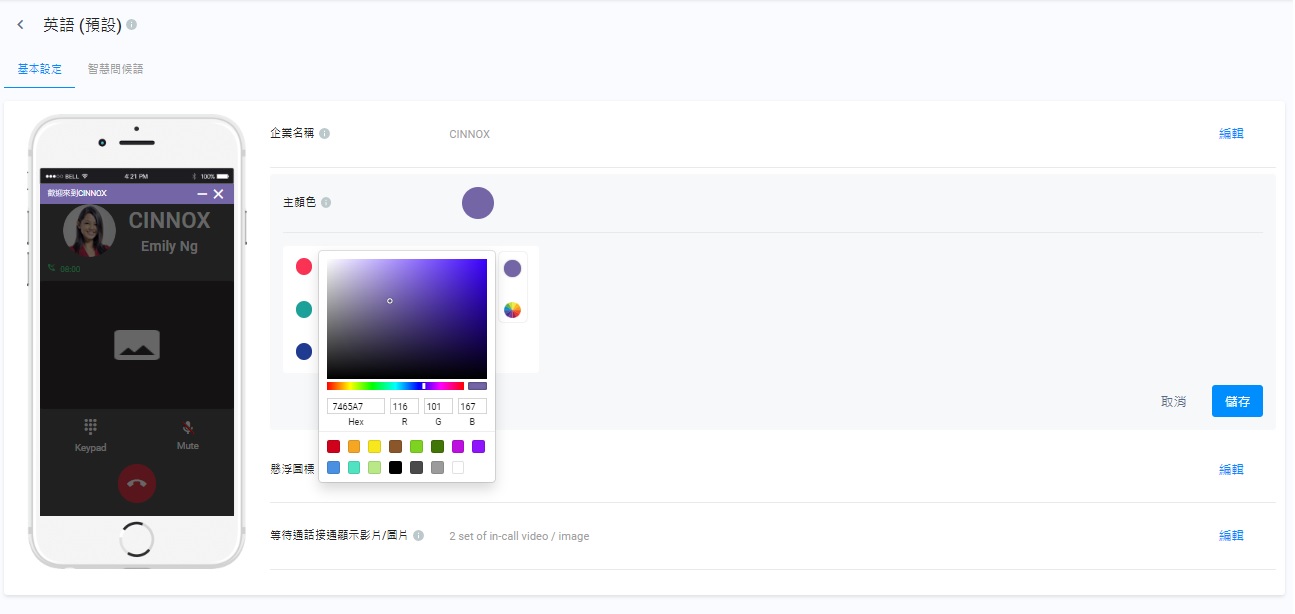Click in the saturation gradient area of color picker
This screenshot has width=1295, height=614.
click(x=407, y=318)
